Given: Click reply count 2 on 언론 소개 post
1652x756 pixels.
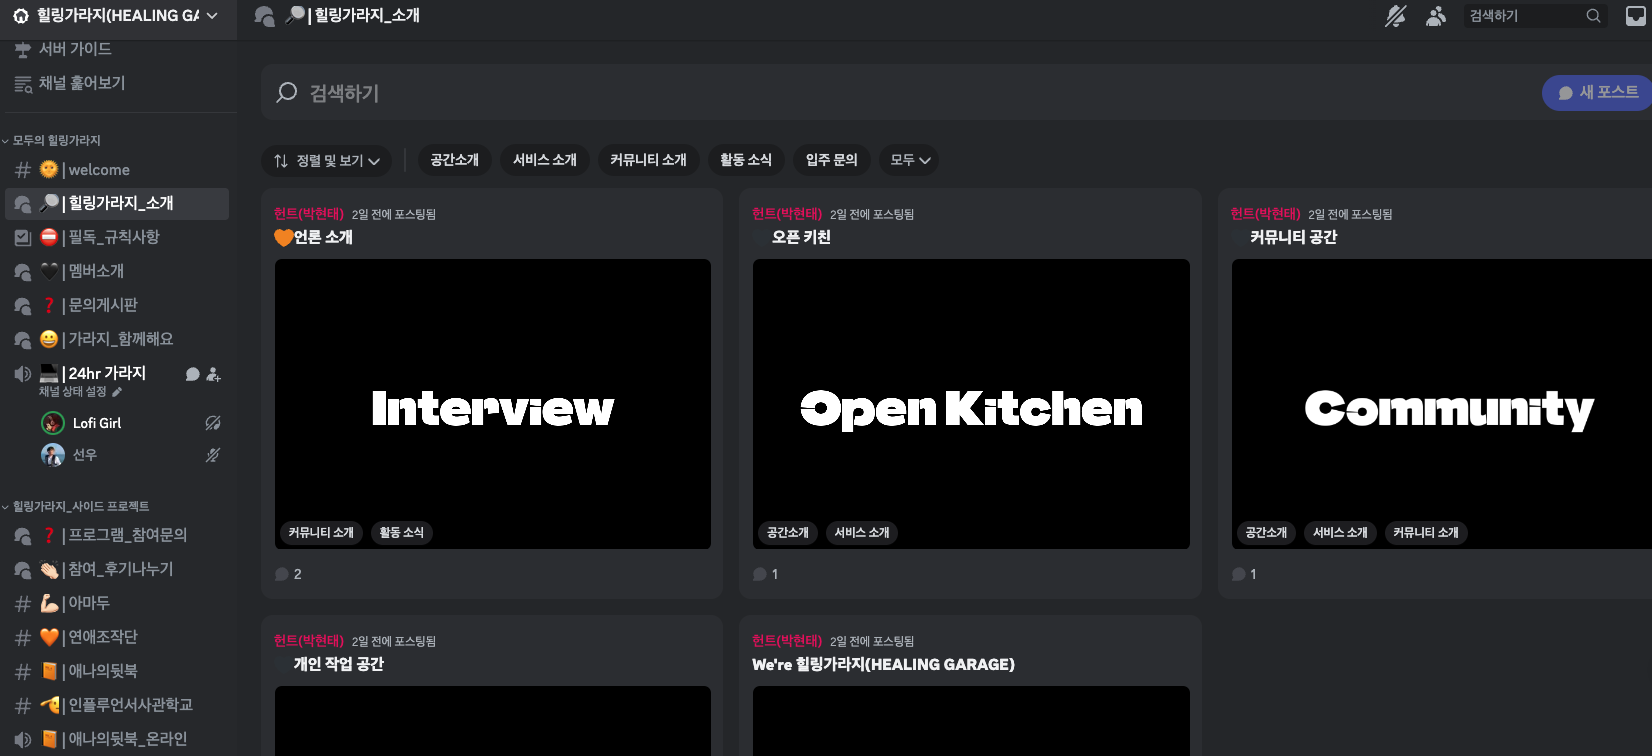Looking at the screenshot, I should point(289,575).
